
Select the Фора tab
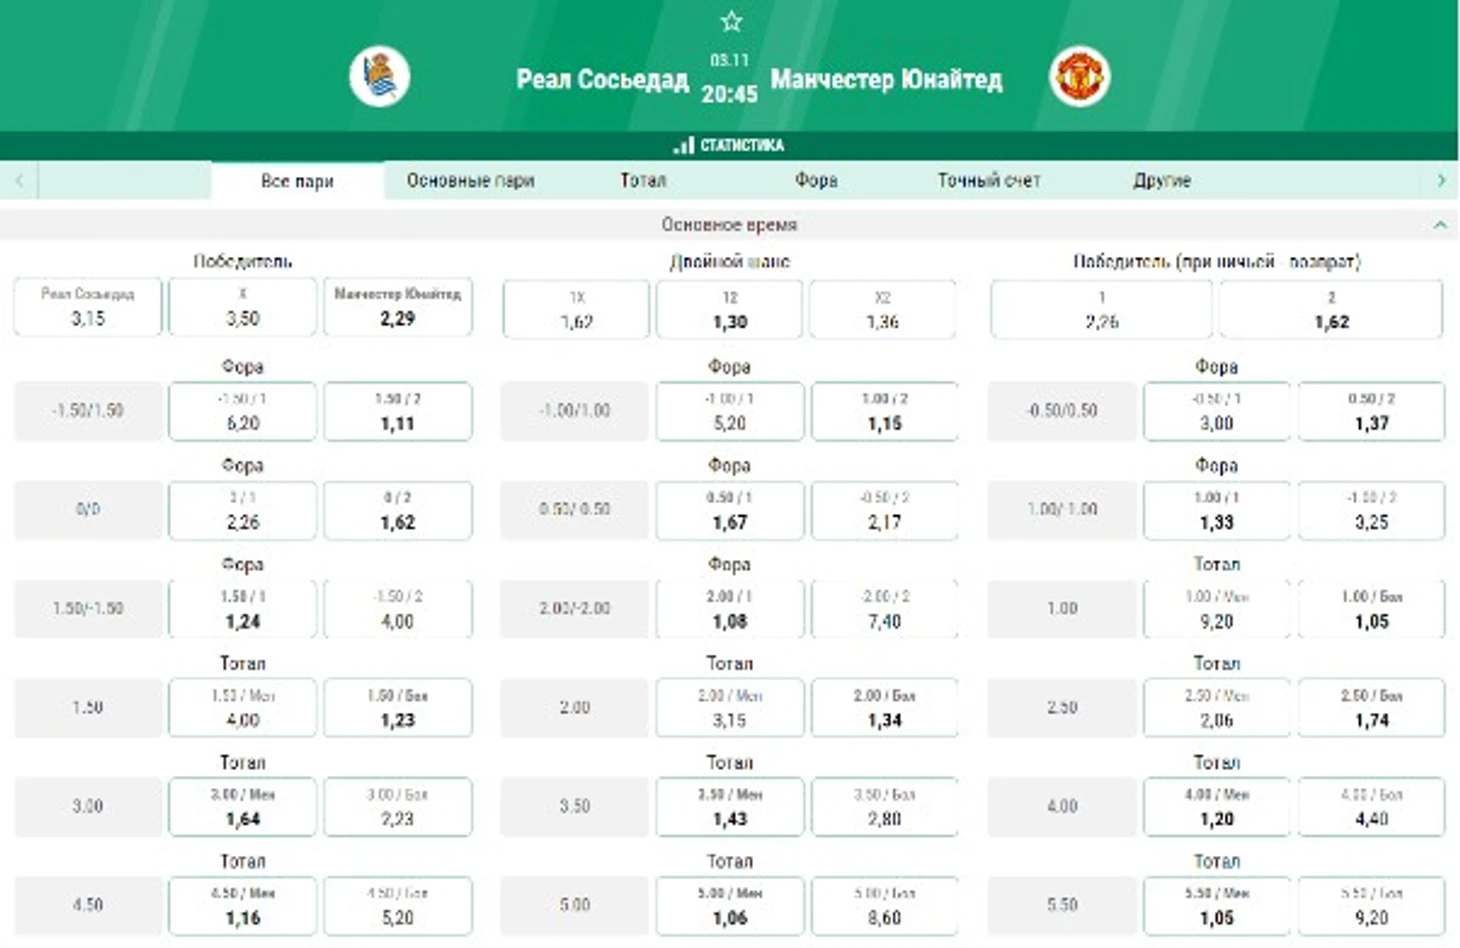(x=816, y=181)
